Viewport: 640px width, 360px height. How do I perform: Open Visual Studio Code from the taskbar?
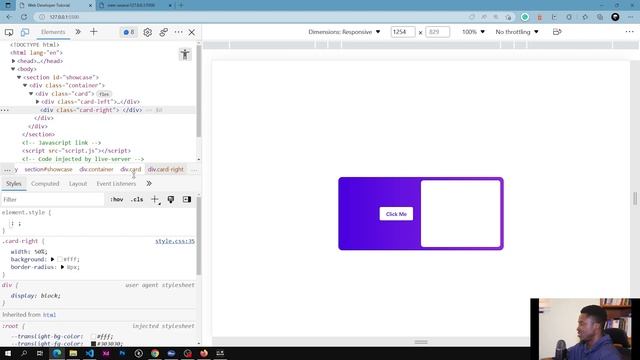[x=89, y=353]
